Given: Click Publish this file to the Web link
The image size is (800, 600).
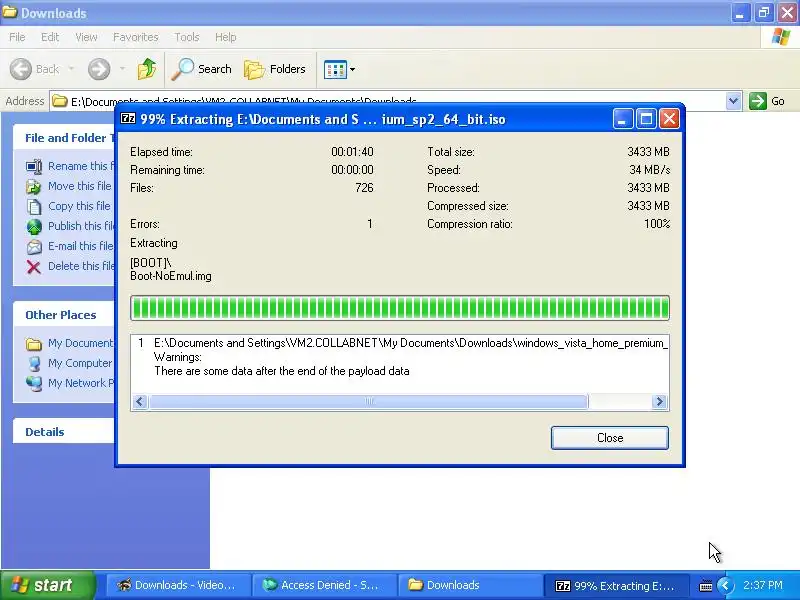Looking at the screenshot, I should pyautogui.click(x=81, y=226).
